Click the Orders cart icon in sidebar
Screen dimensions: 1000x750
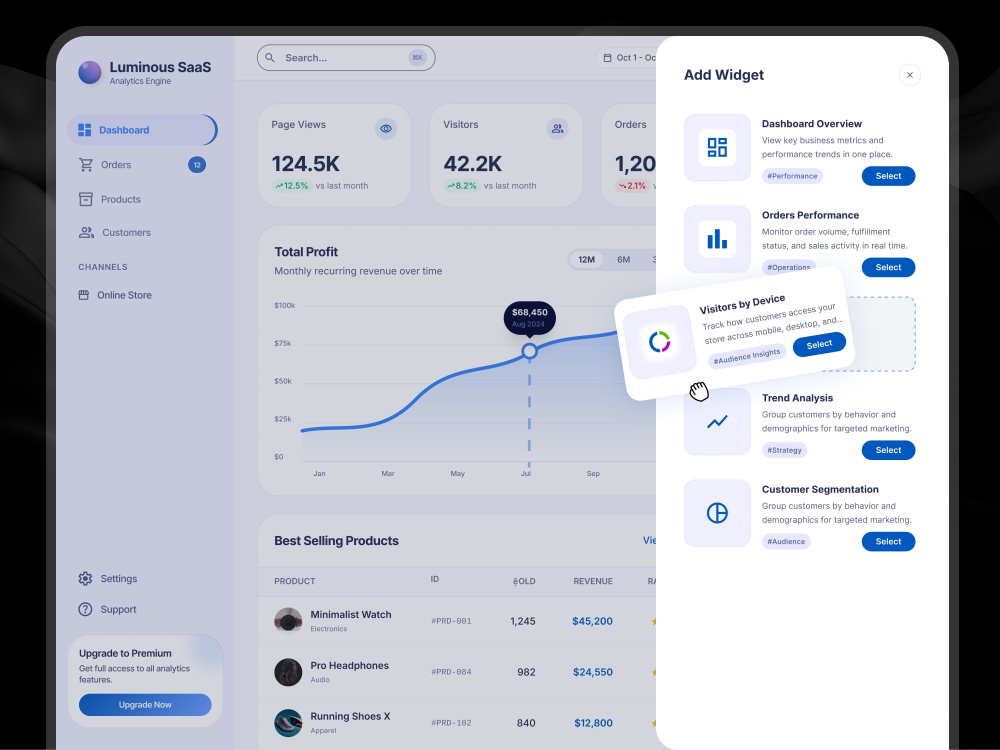pos(85,165)
